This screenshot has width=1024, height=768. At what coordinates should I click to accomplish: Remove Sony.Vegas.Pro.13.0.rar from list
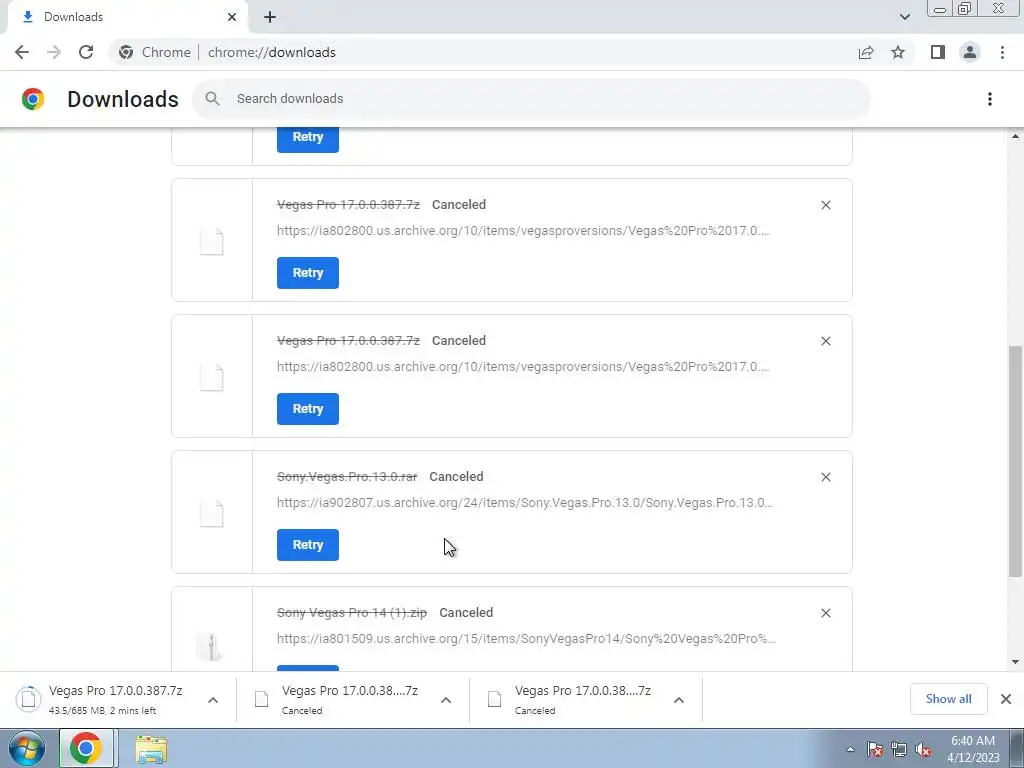click(825, 477)
